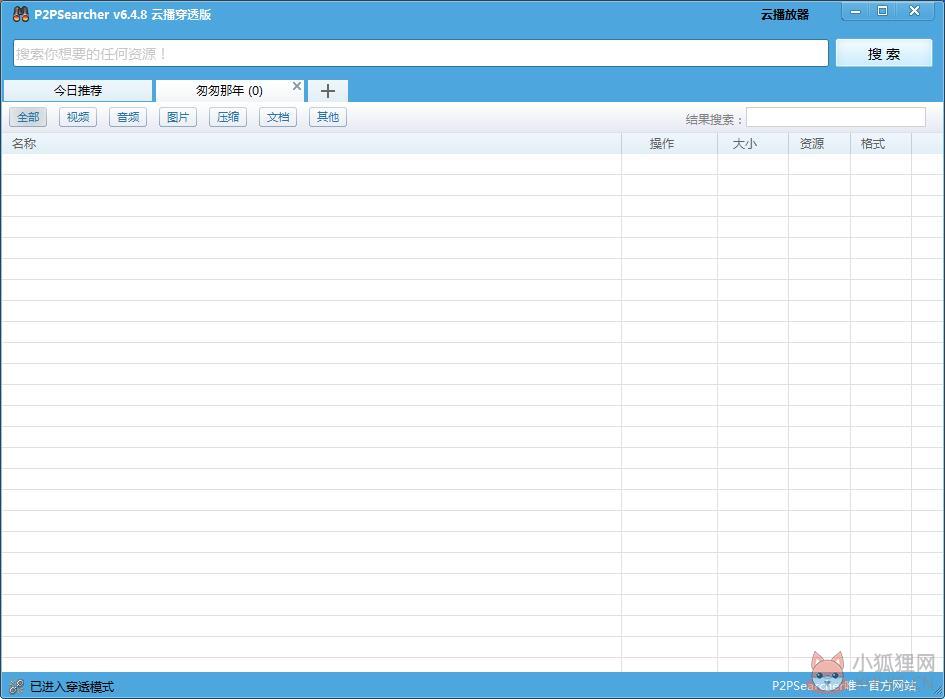Maximize the P2PSearcher window
Image resolution: width=945 pixels, height=699 pixels.
(883, 11)
